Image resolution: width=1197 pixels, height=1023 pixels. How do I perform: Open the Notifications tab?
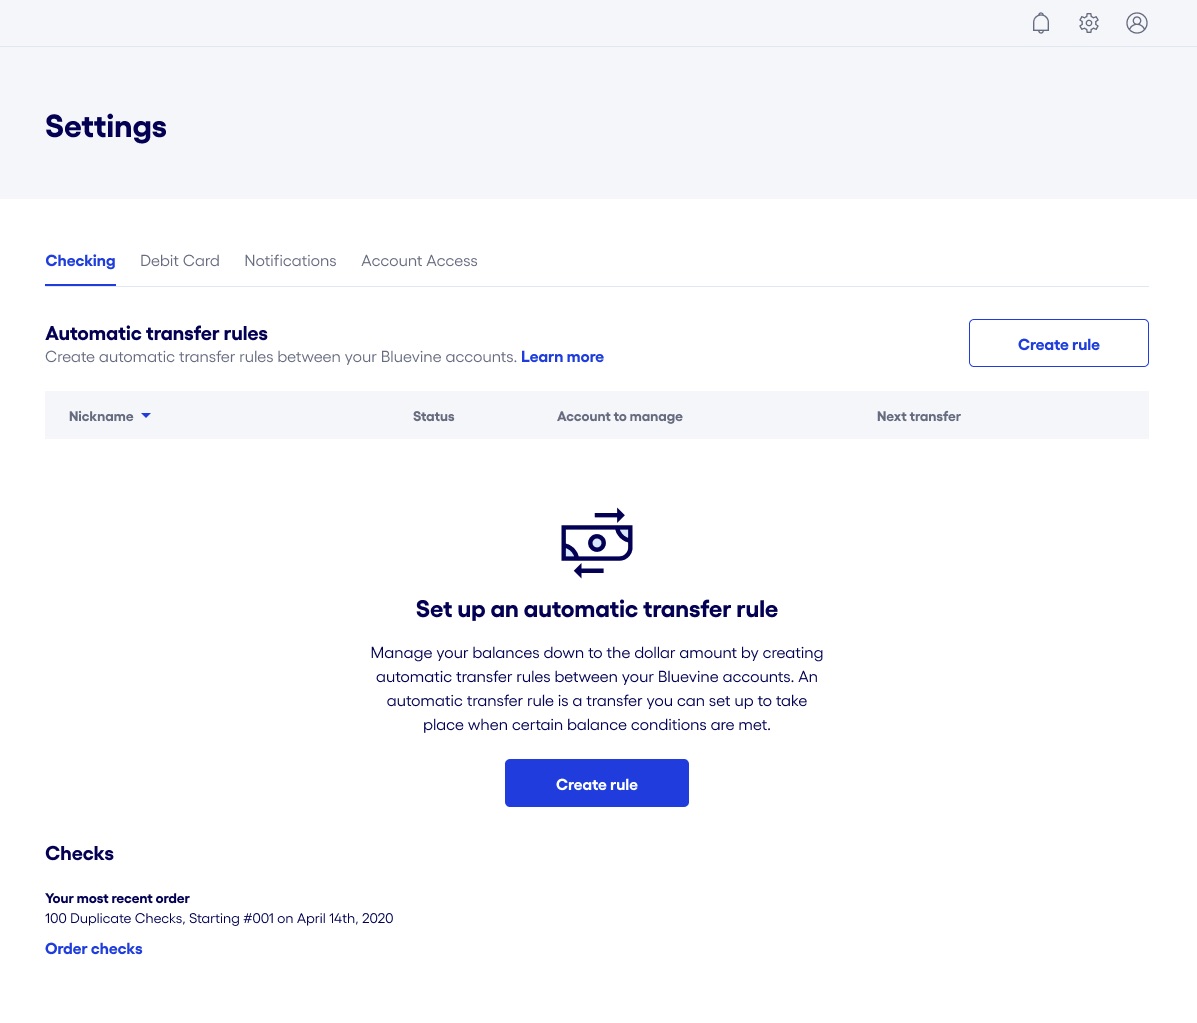click(x=290, y=261)
